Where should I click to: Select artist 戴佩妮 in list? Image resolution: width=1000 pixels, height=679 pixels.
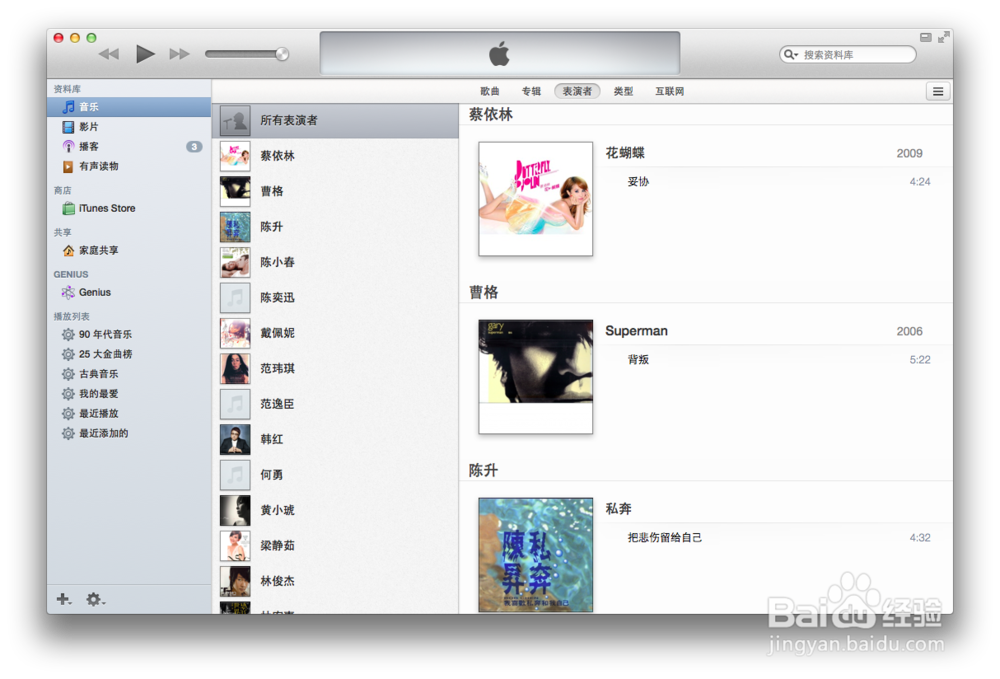[335, 333]
